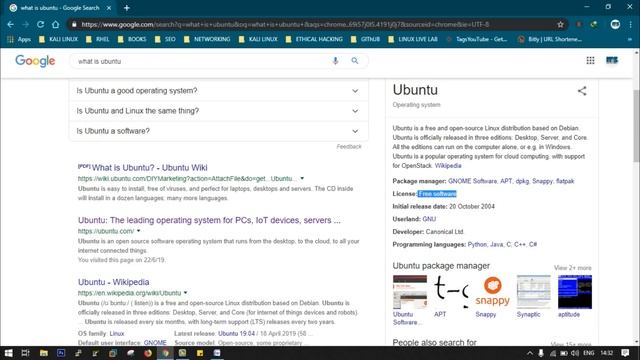640x360 pixels.
Task: Click the Feedback link under questions
Action: point(349,147)
